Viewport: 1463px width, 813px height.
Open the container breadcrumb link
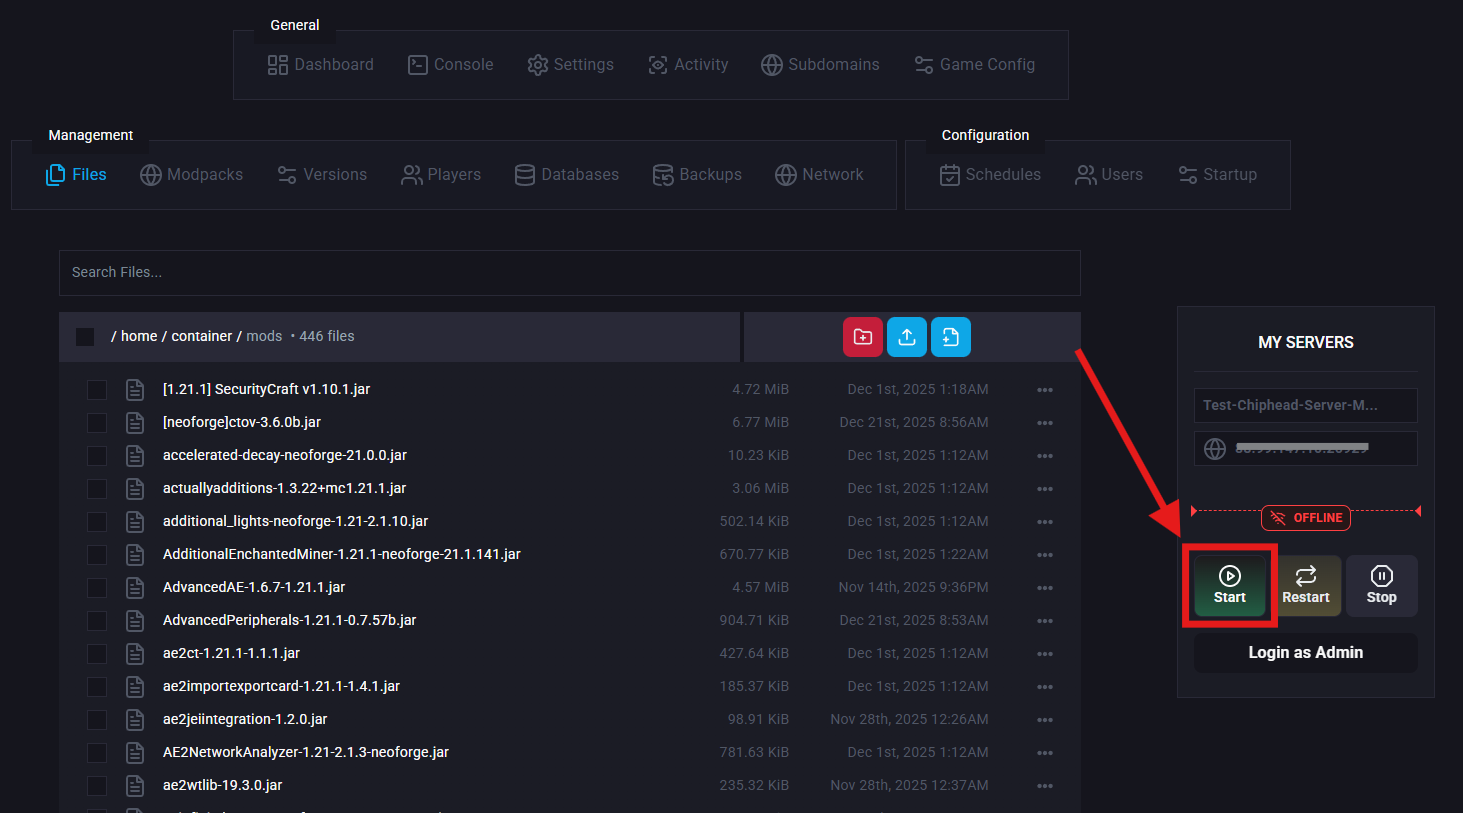point(202,336)
